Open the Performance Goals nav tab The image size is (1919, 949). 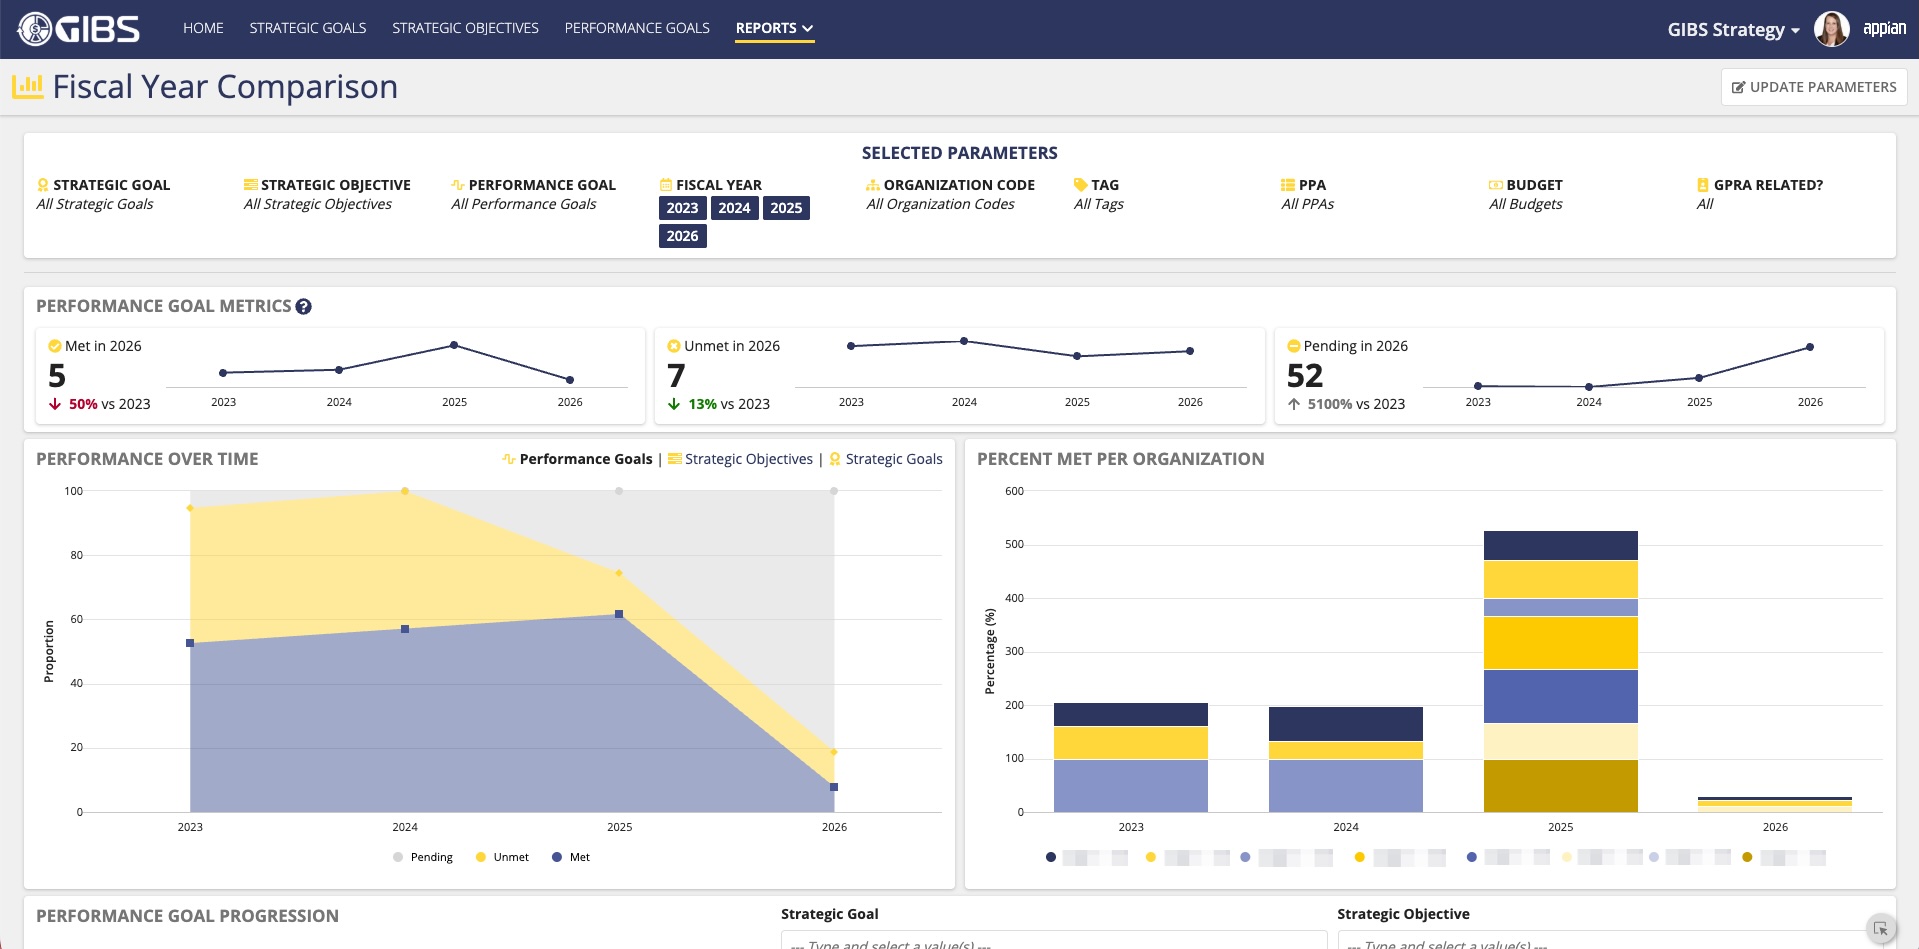coord(637,28)
